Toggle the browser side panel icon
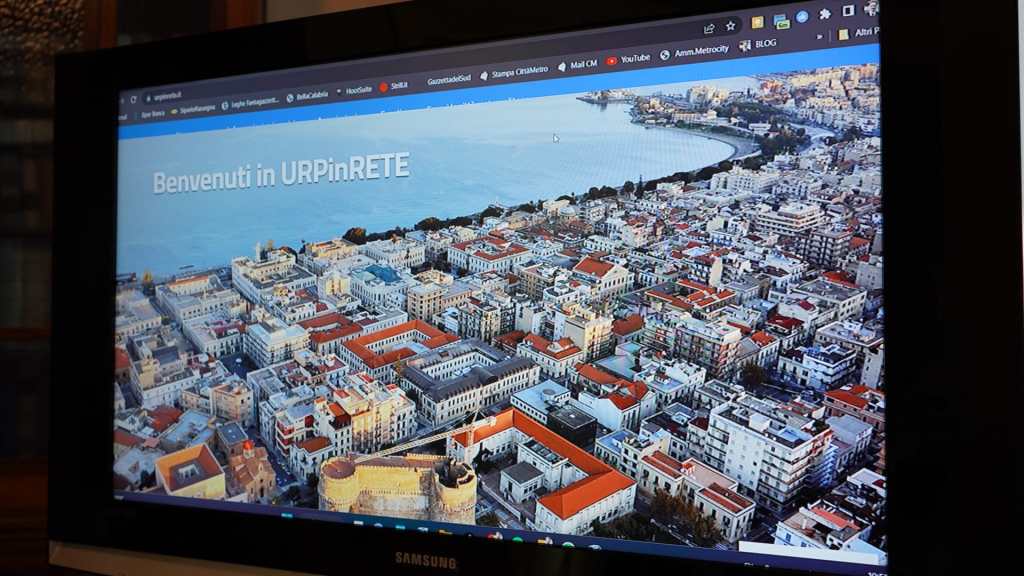This screenshot has width=1024, height=576. pyautogui.click(x=848, y=11)
